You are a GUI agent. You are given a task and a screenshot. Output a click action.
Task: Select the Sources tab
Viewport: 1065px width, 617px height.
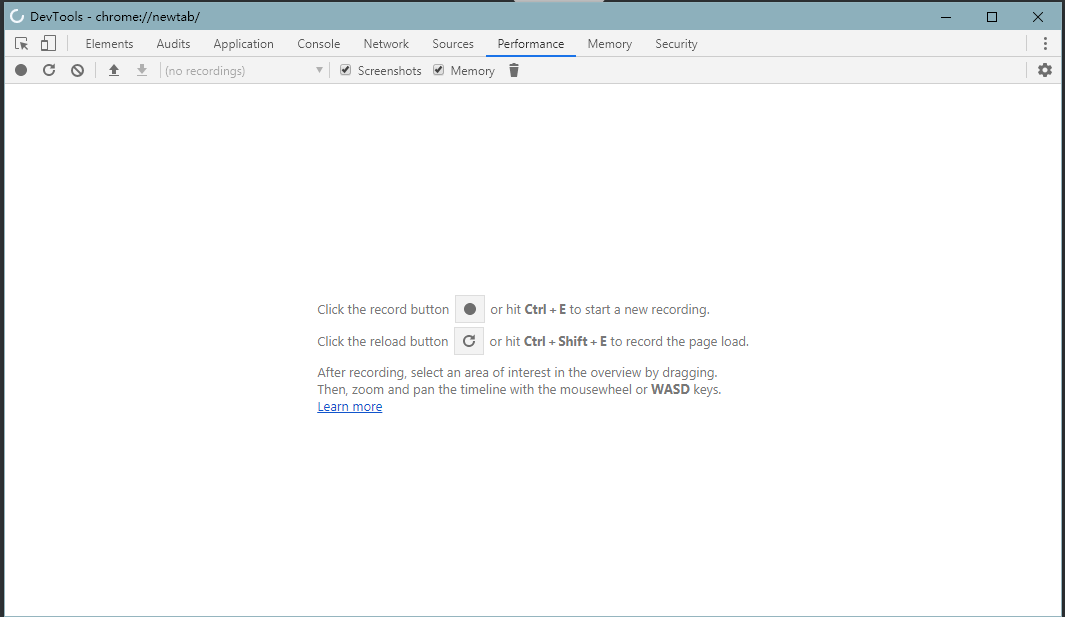tap(453, 44)
